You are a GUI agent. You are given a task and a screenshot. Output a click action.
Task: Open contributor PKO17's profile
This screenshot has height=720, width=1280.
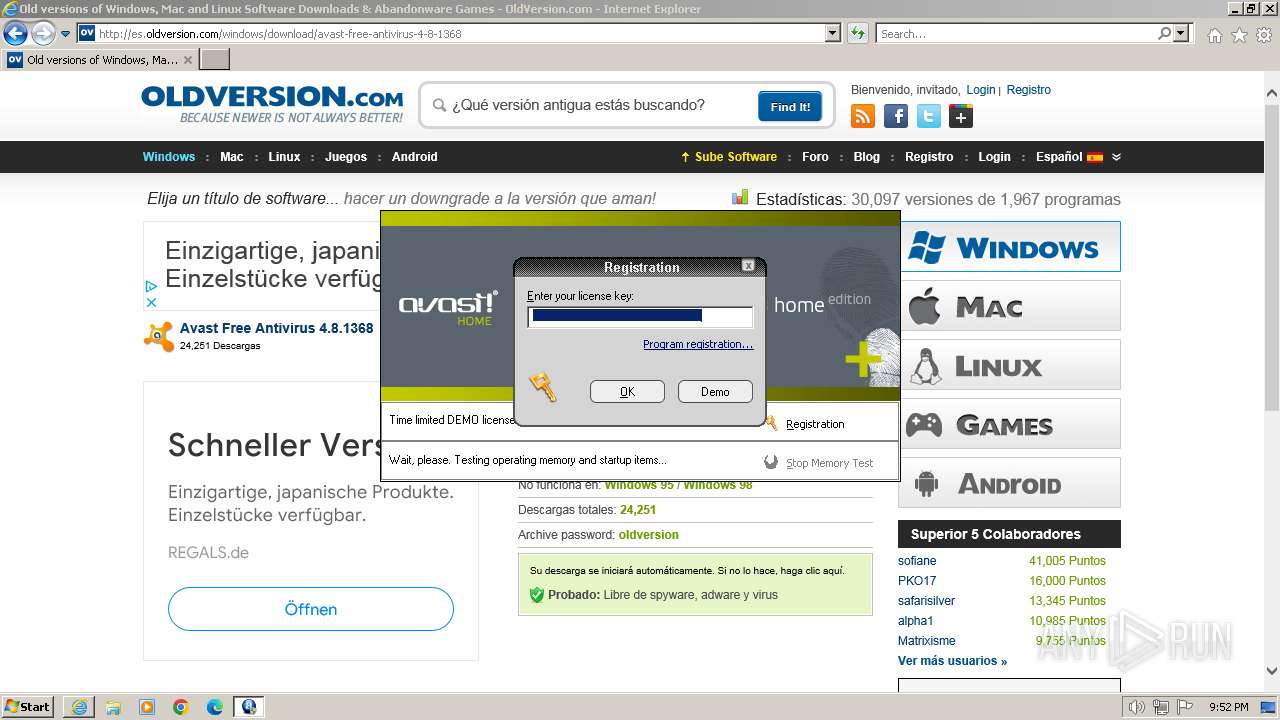917,581
